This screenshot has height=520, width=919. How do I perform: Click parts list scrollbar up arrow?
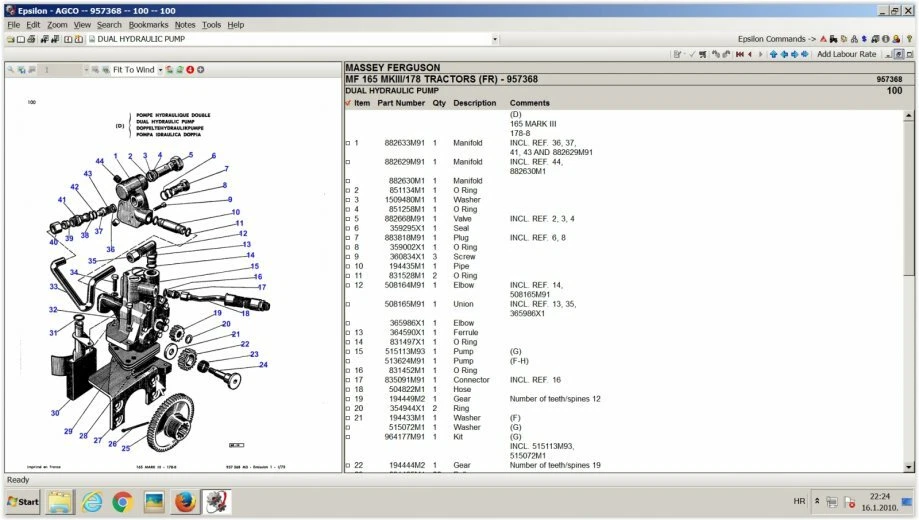pos(908,115)
